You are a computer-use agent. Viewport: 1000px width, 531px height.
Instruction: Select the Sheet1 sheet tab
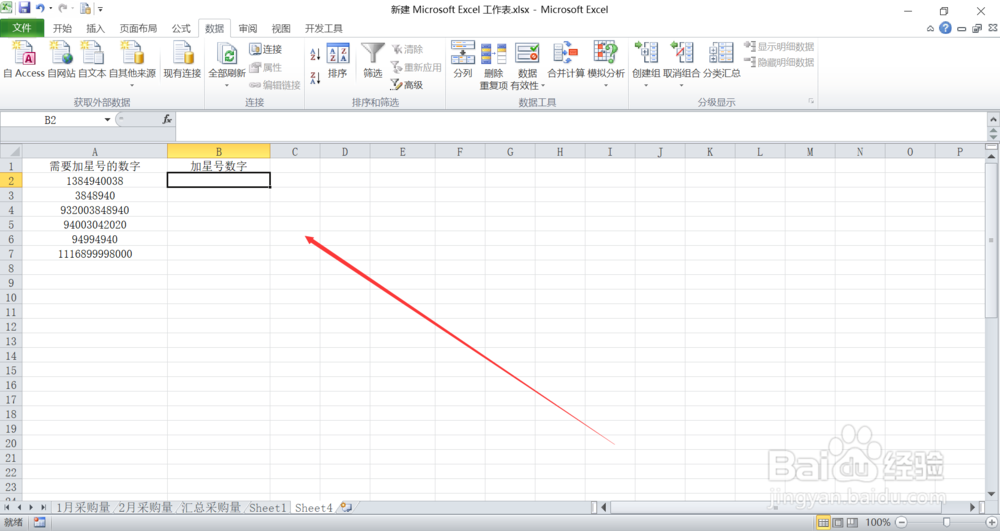tap(267, 507)
